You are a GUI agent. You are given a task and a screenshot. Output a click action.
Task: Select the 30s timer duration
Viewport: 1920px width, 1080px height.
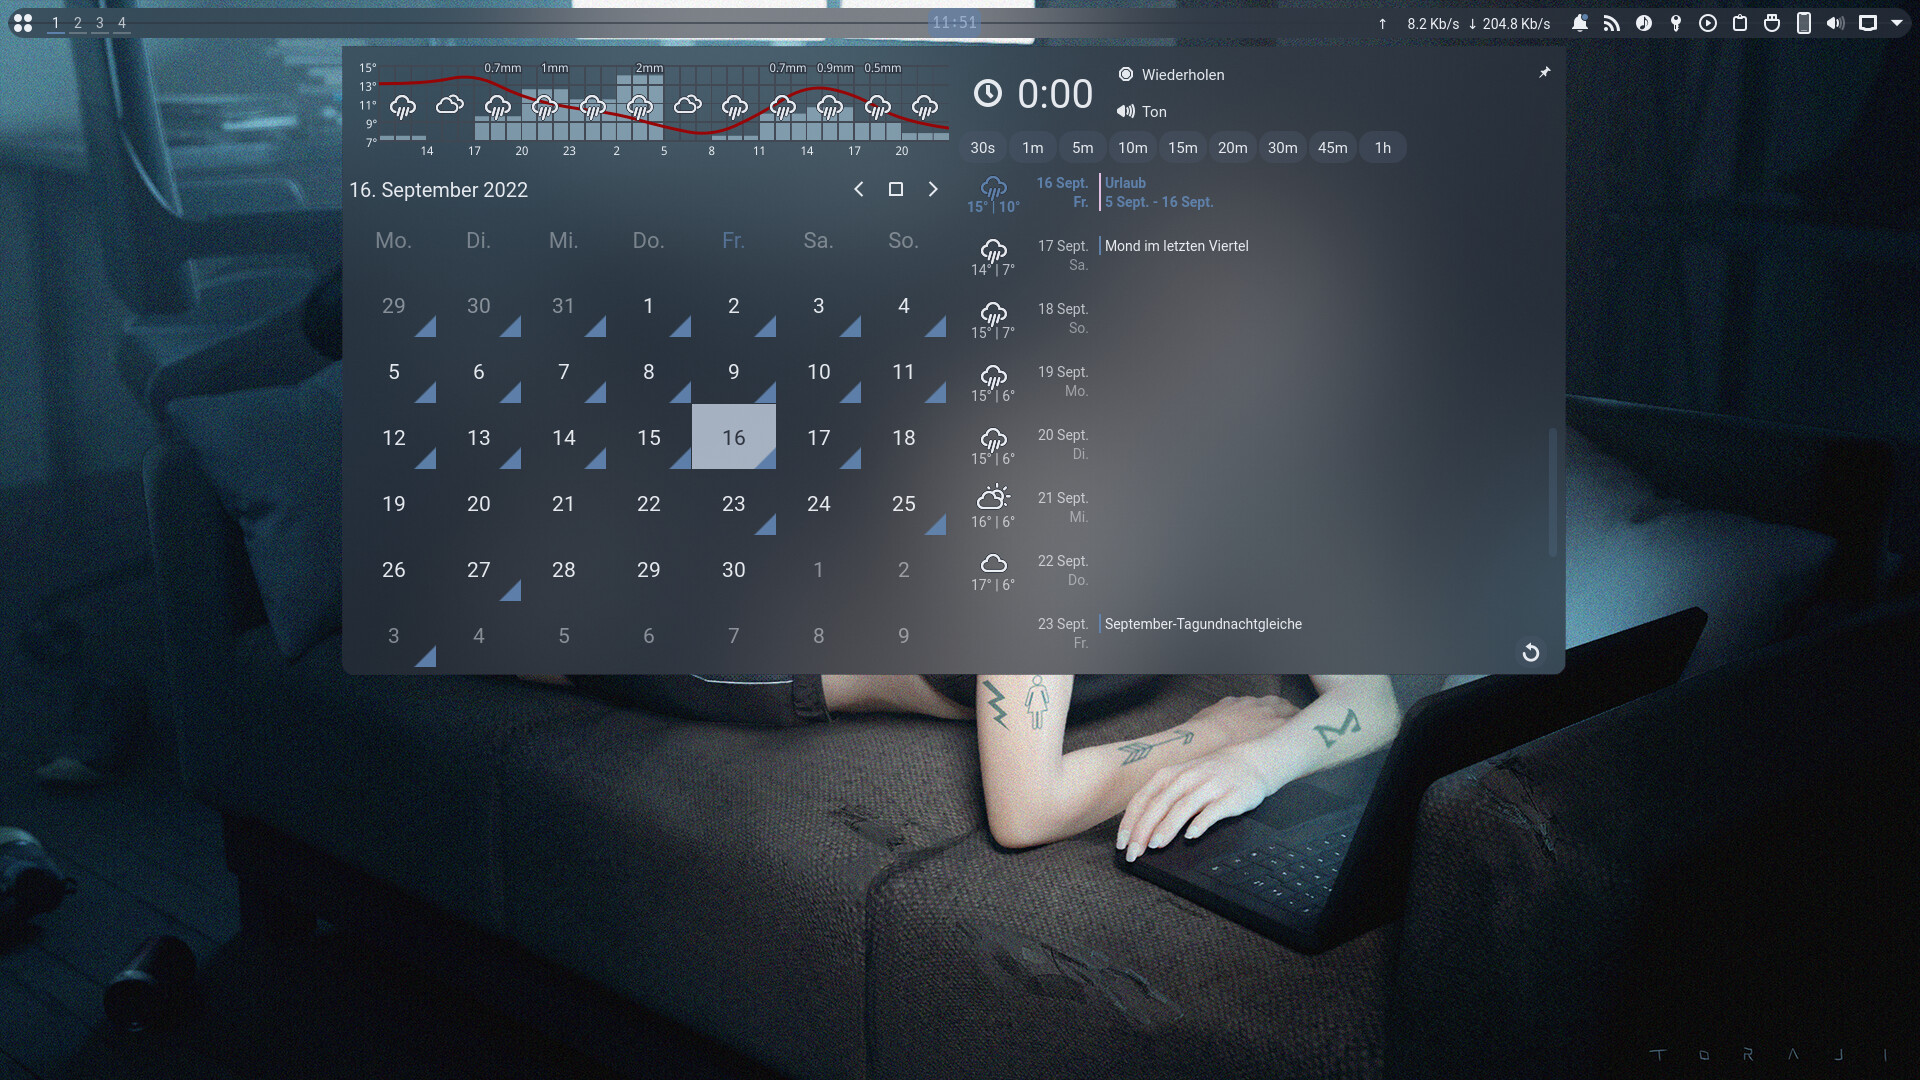click(x=982, y=146)
